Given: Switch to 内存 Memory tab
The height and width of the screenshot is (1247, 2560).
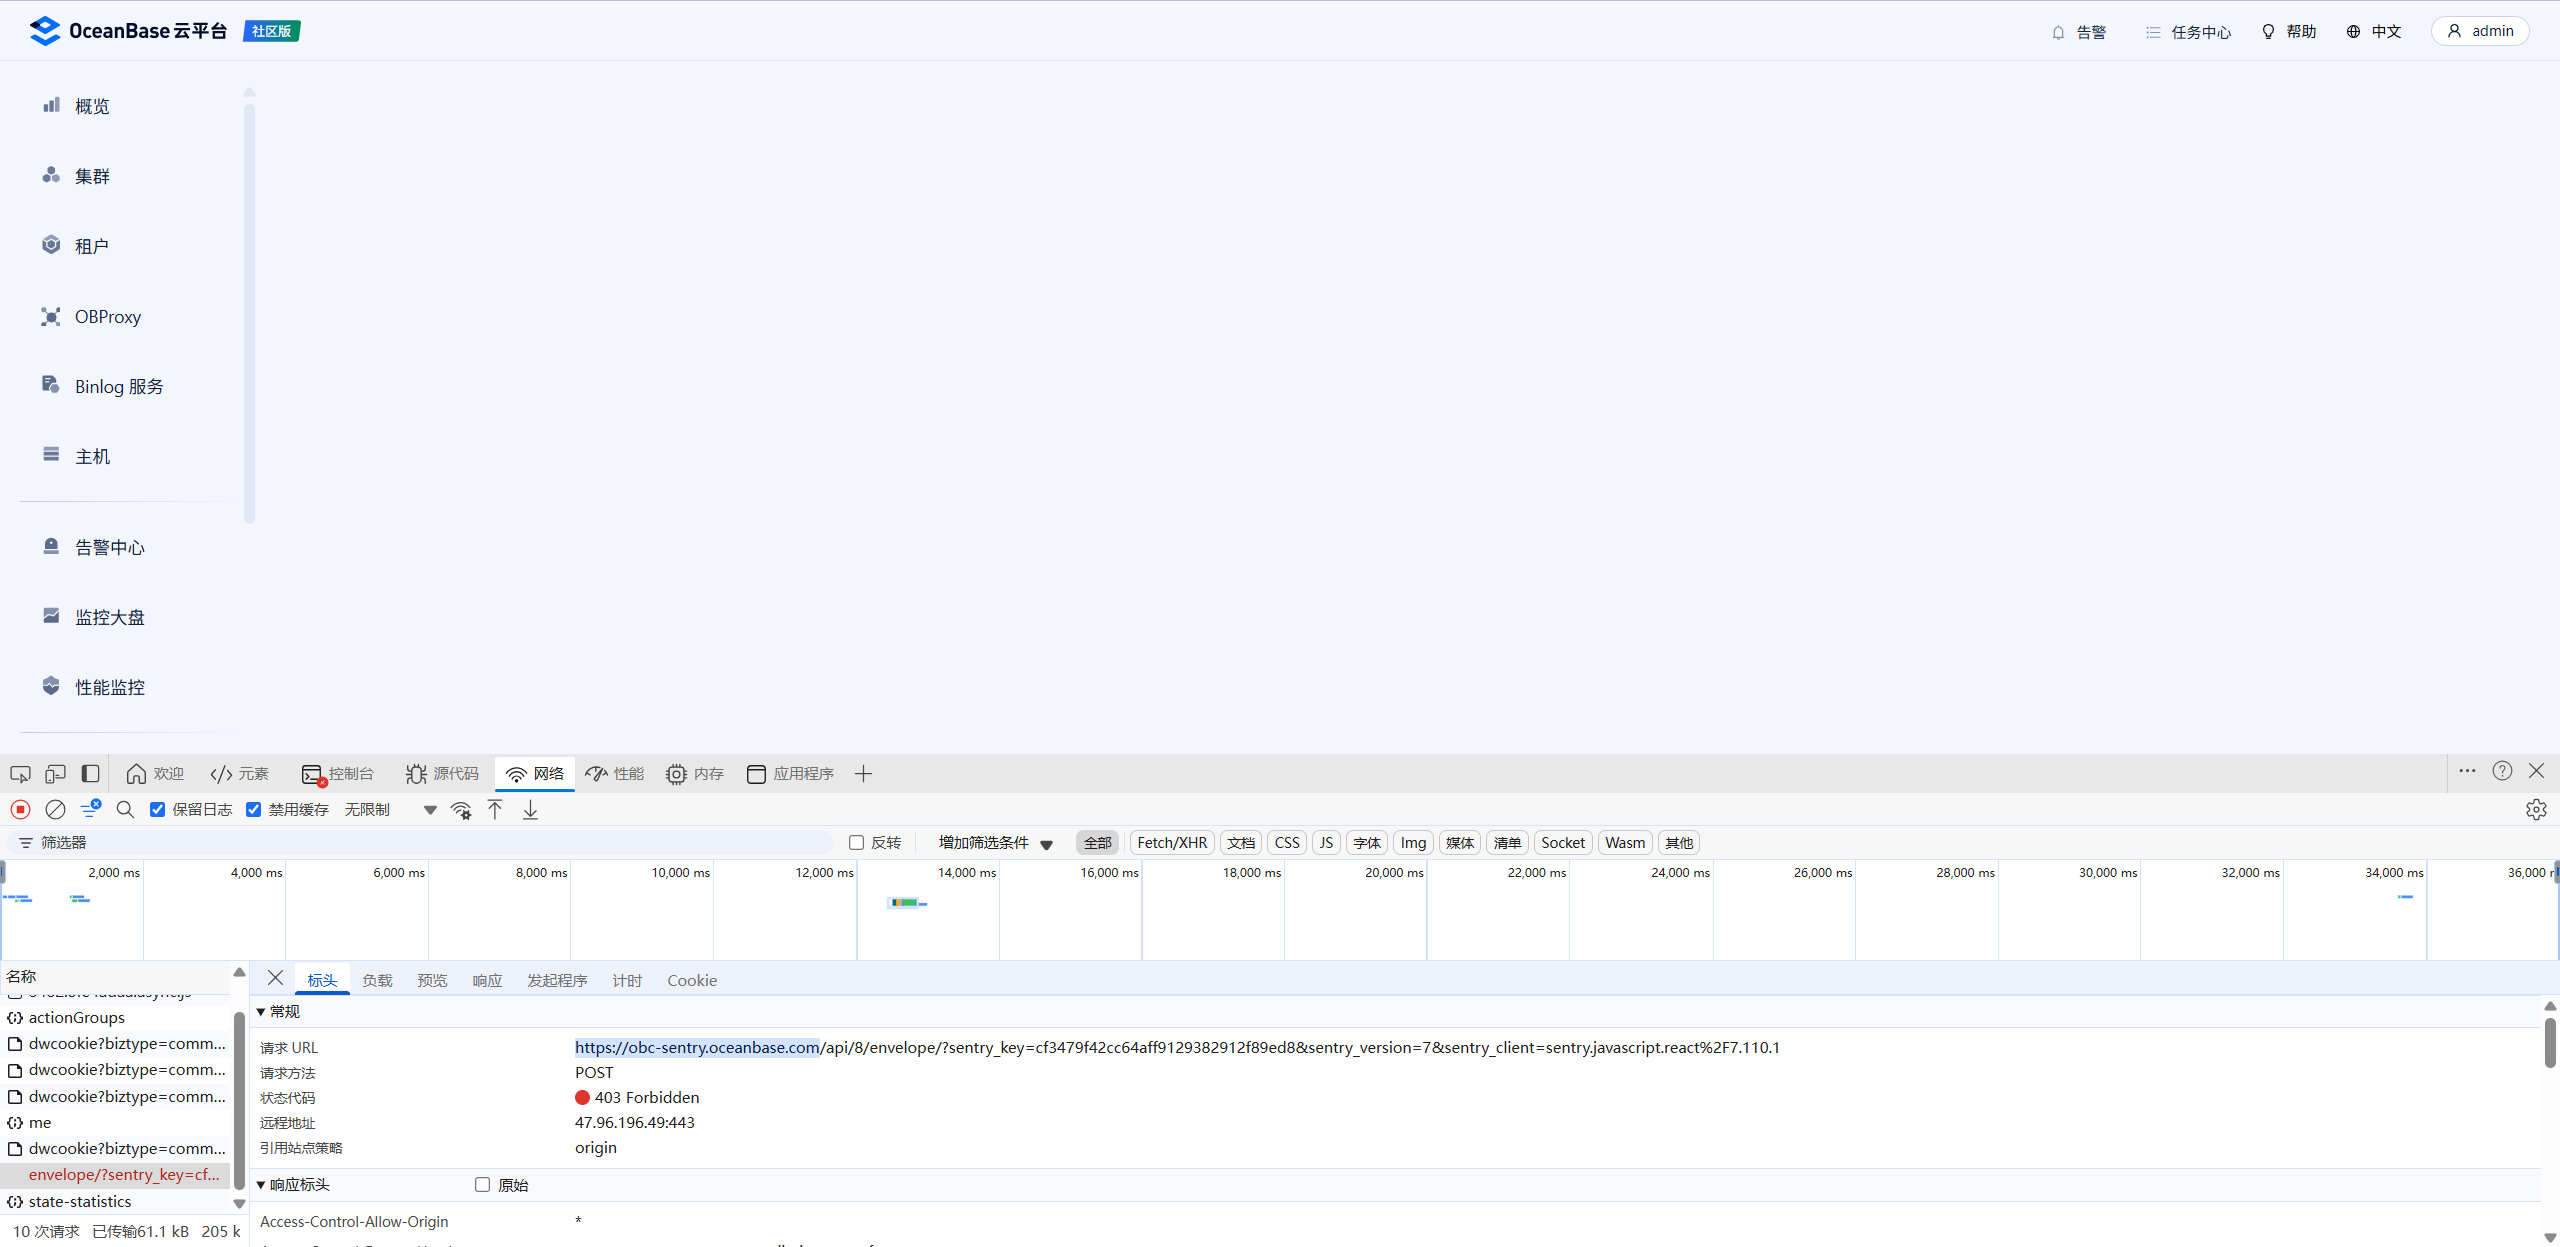Looking at the screenshot, I should pyautogui.click(x=695, y=774).
